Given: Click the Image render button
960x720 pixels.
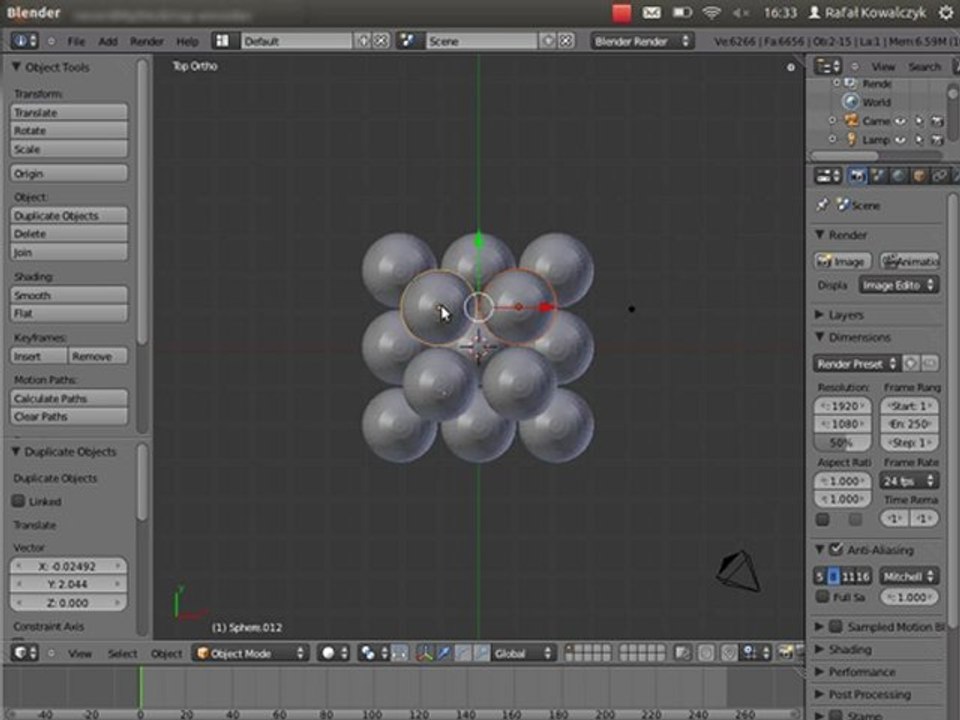Looking at the screenshot, I should tap(842, 261).
